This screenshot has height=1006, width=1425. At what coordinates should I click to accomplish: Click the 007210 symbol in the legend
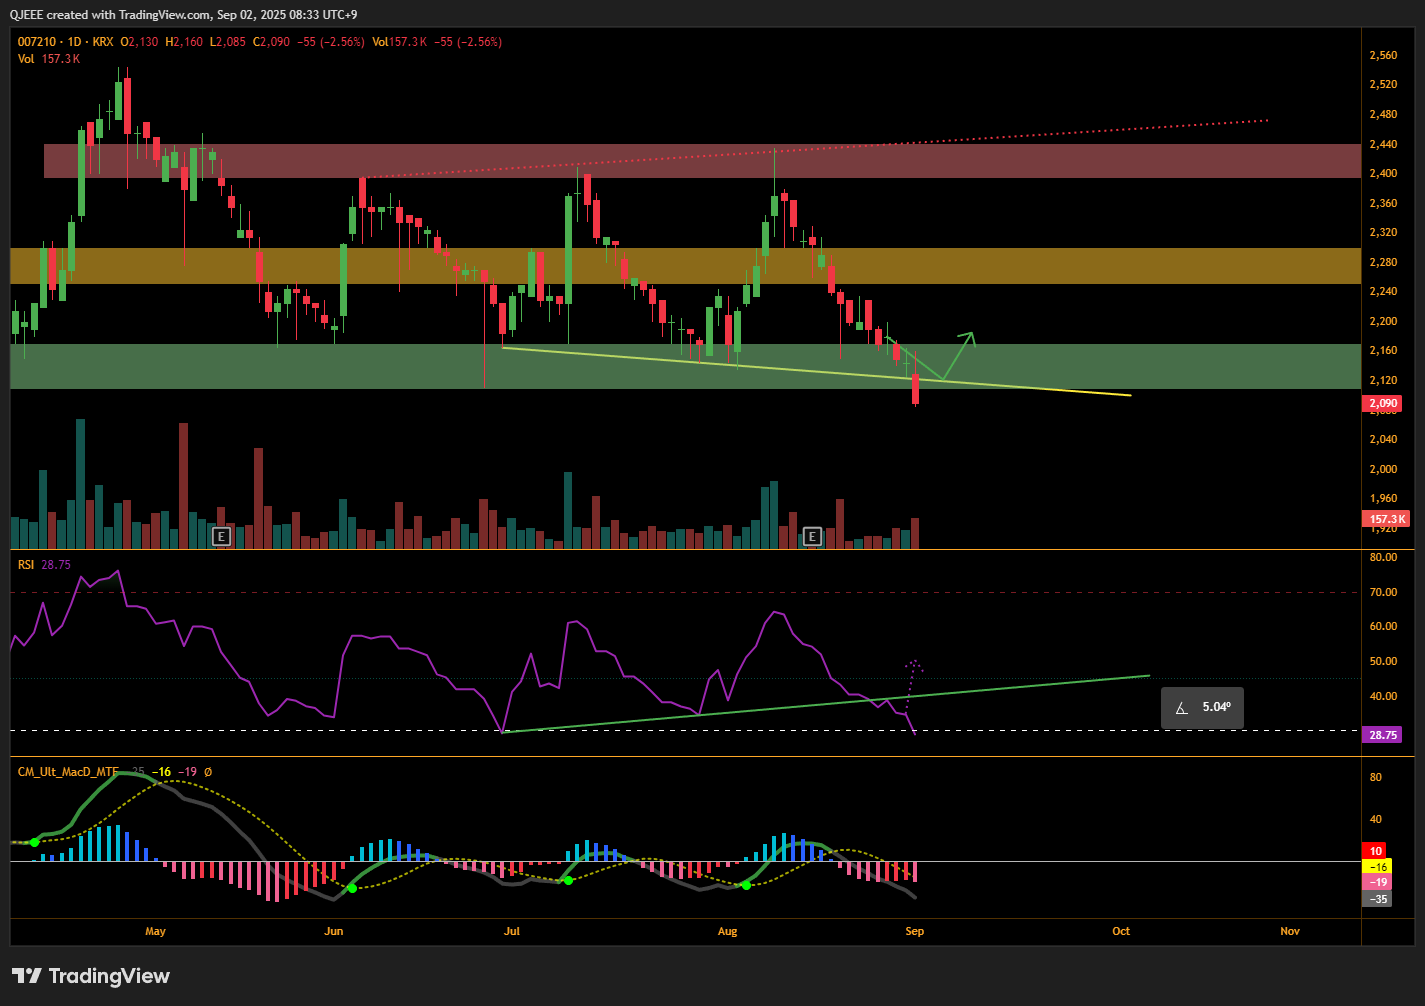point(36,42)
